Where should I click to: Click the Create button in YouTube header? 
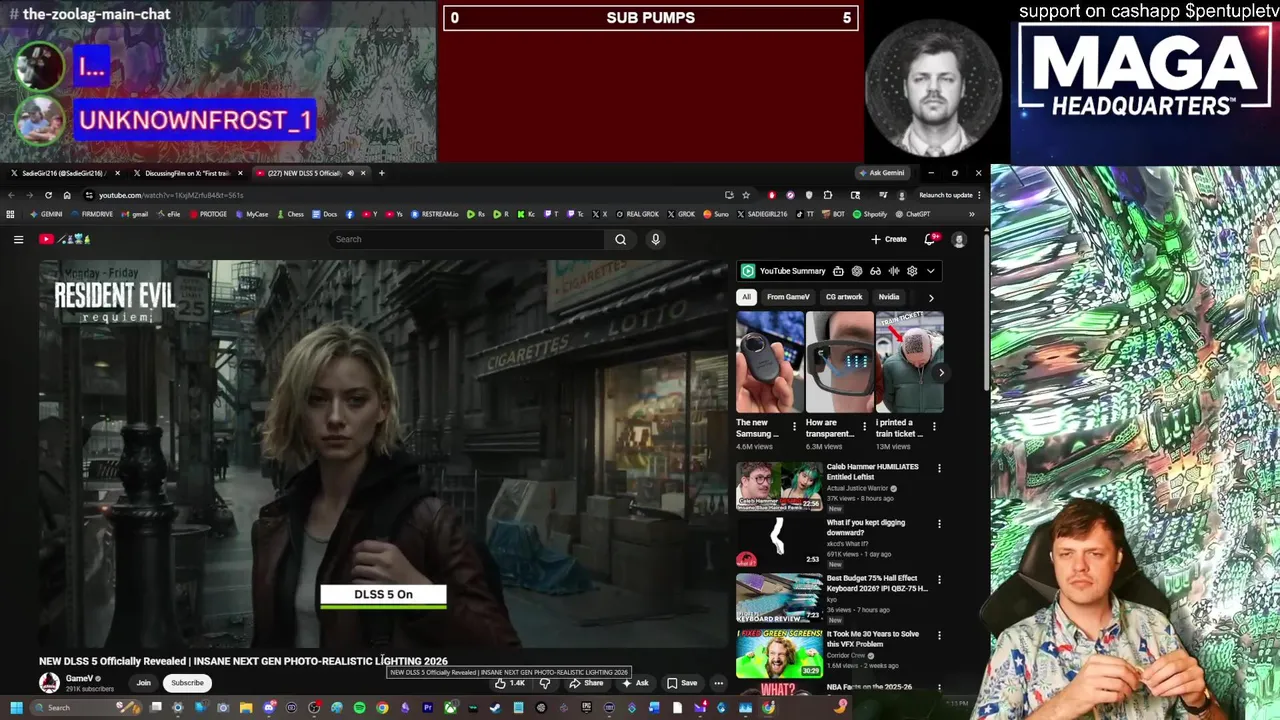(889, 239)
